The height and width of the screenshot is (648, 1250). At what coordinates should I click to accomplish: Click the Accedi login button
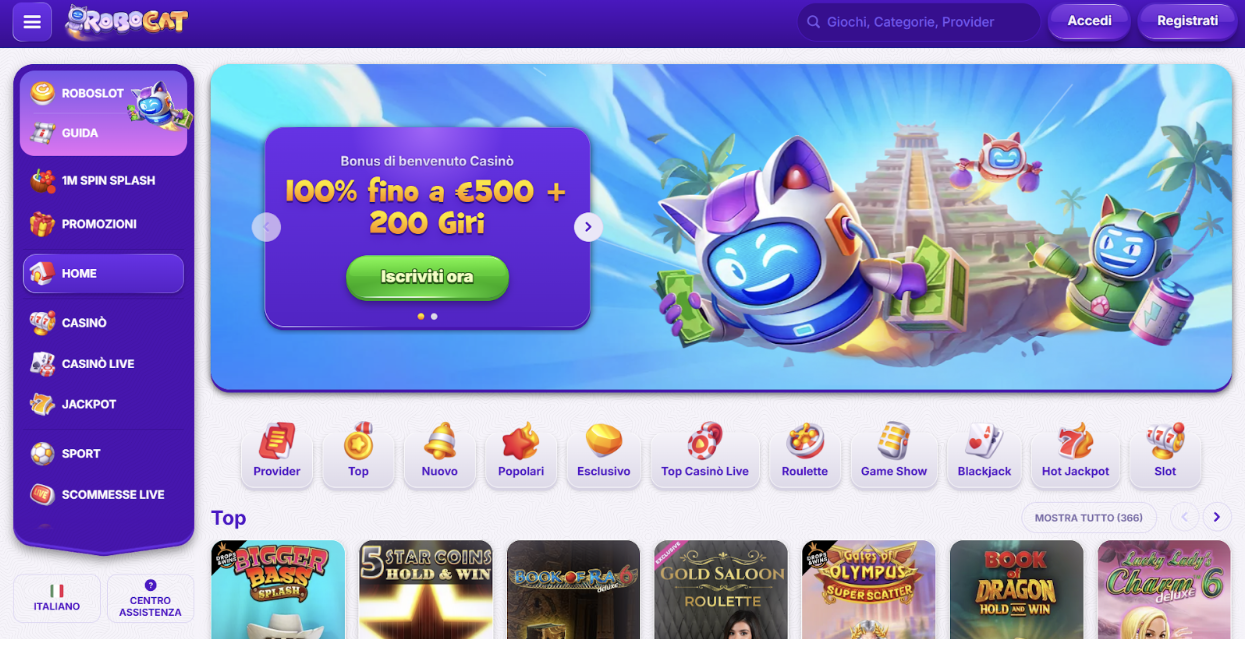click(1089, 21)
